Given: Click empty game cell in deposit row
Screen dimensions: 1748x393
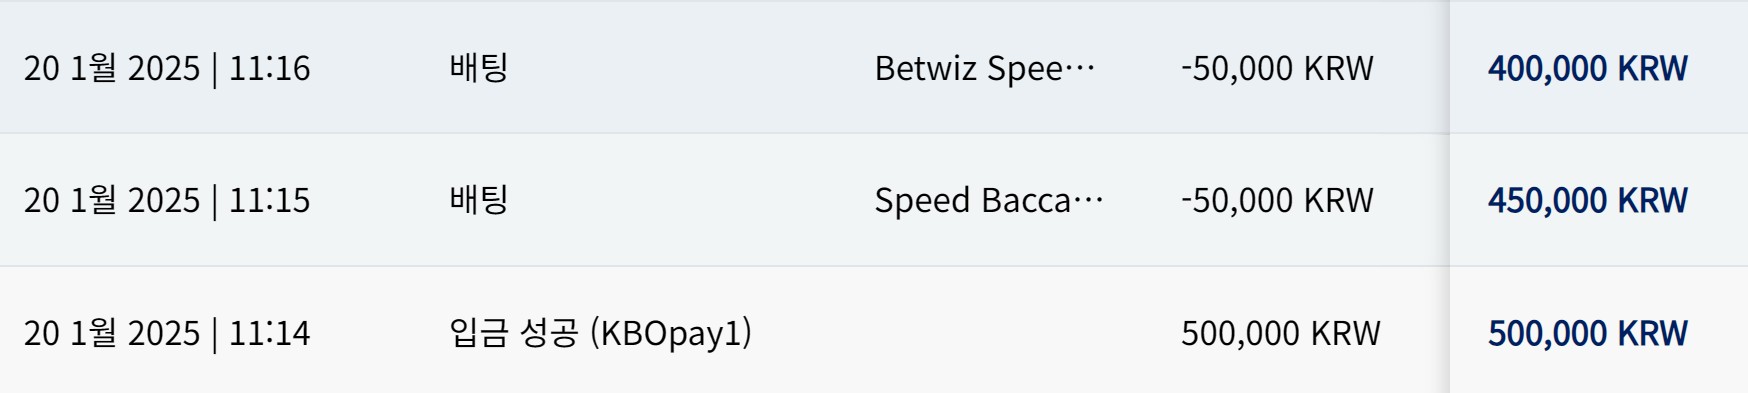Looking at the screenshot, I should (1010, 333).
